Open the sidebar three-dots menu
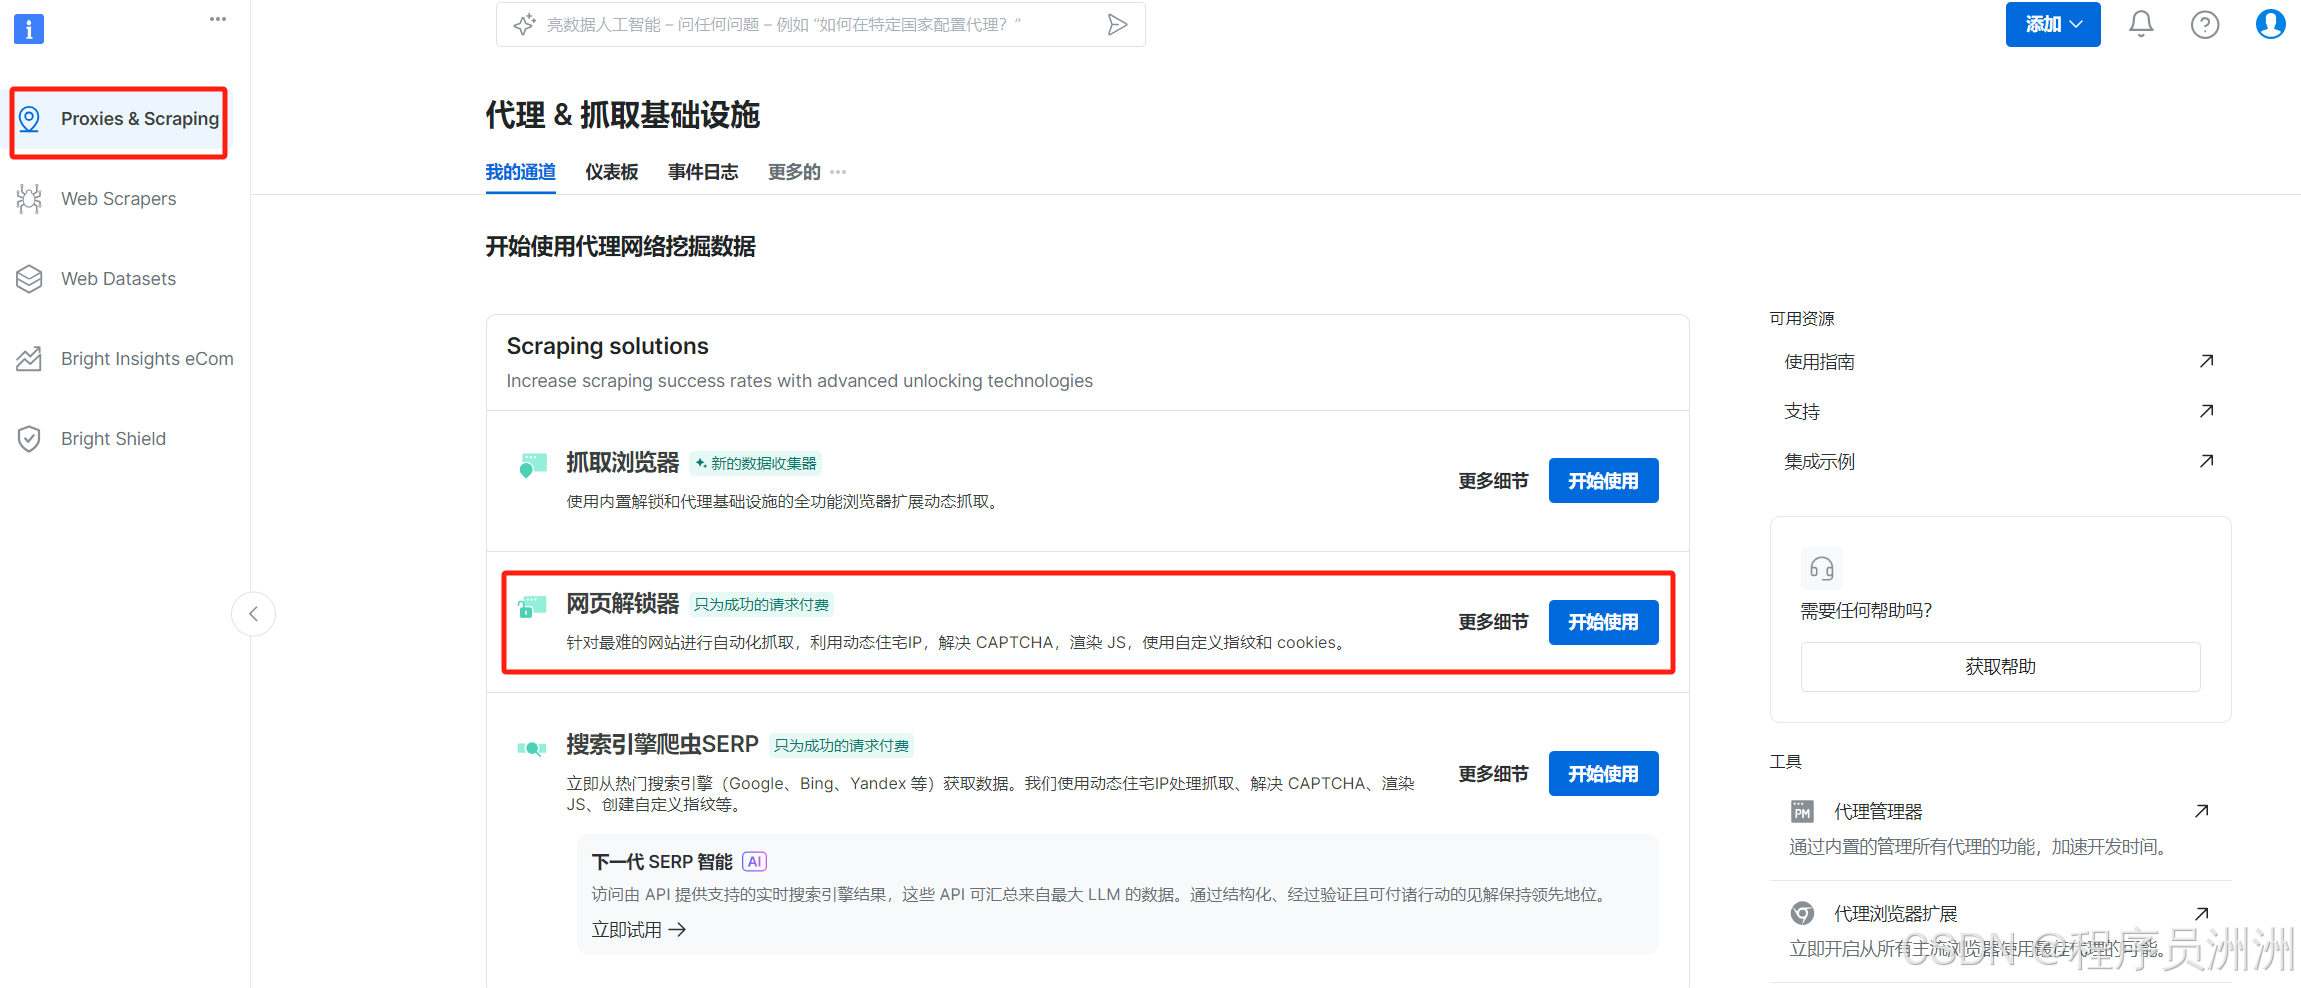Screen dimensions: 2301x988 click(218, 19)
